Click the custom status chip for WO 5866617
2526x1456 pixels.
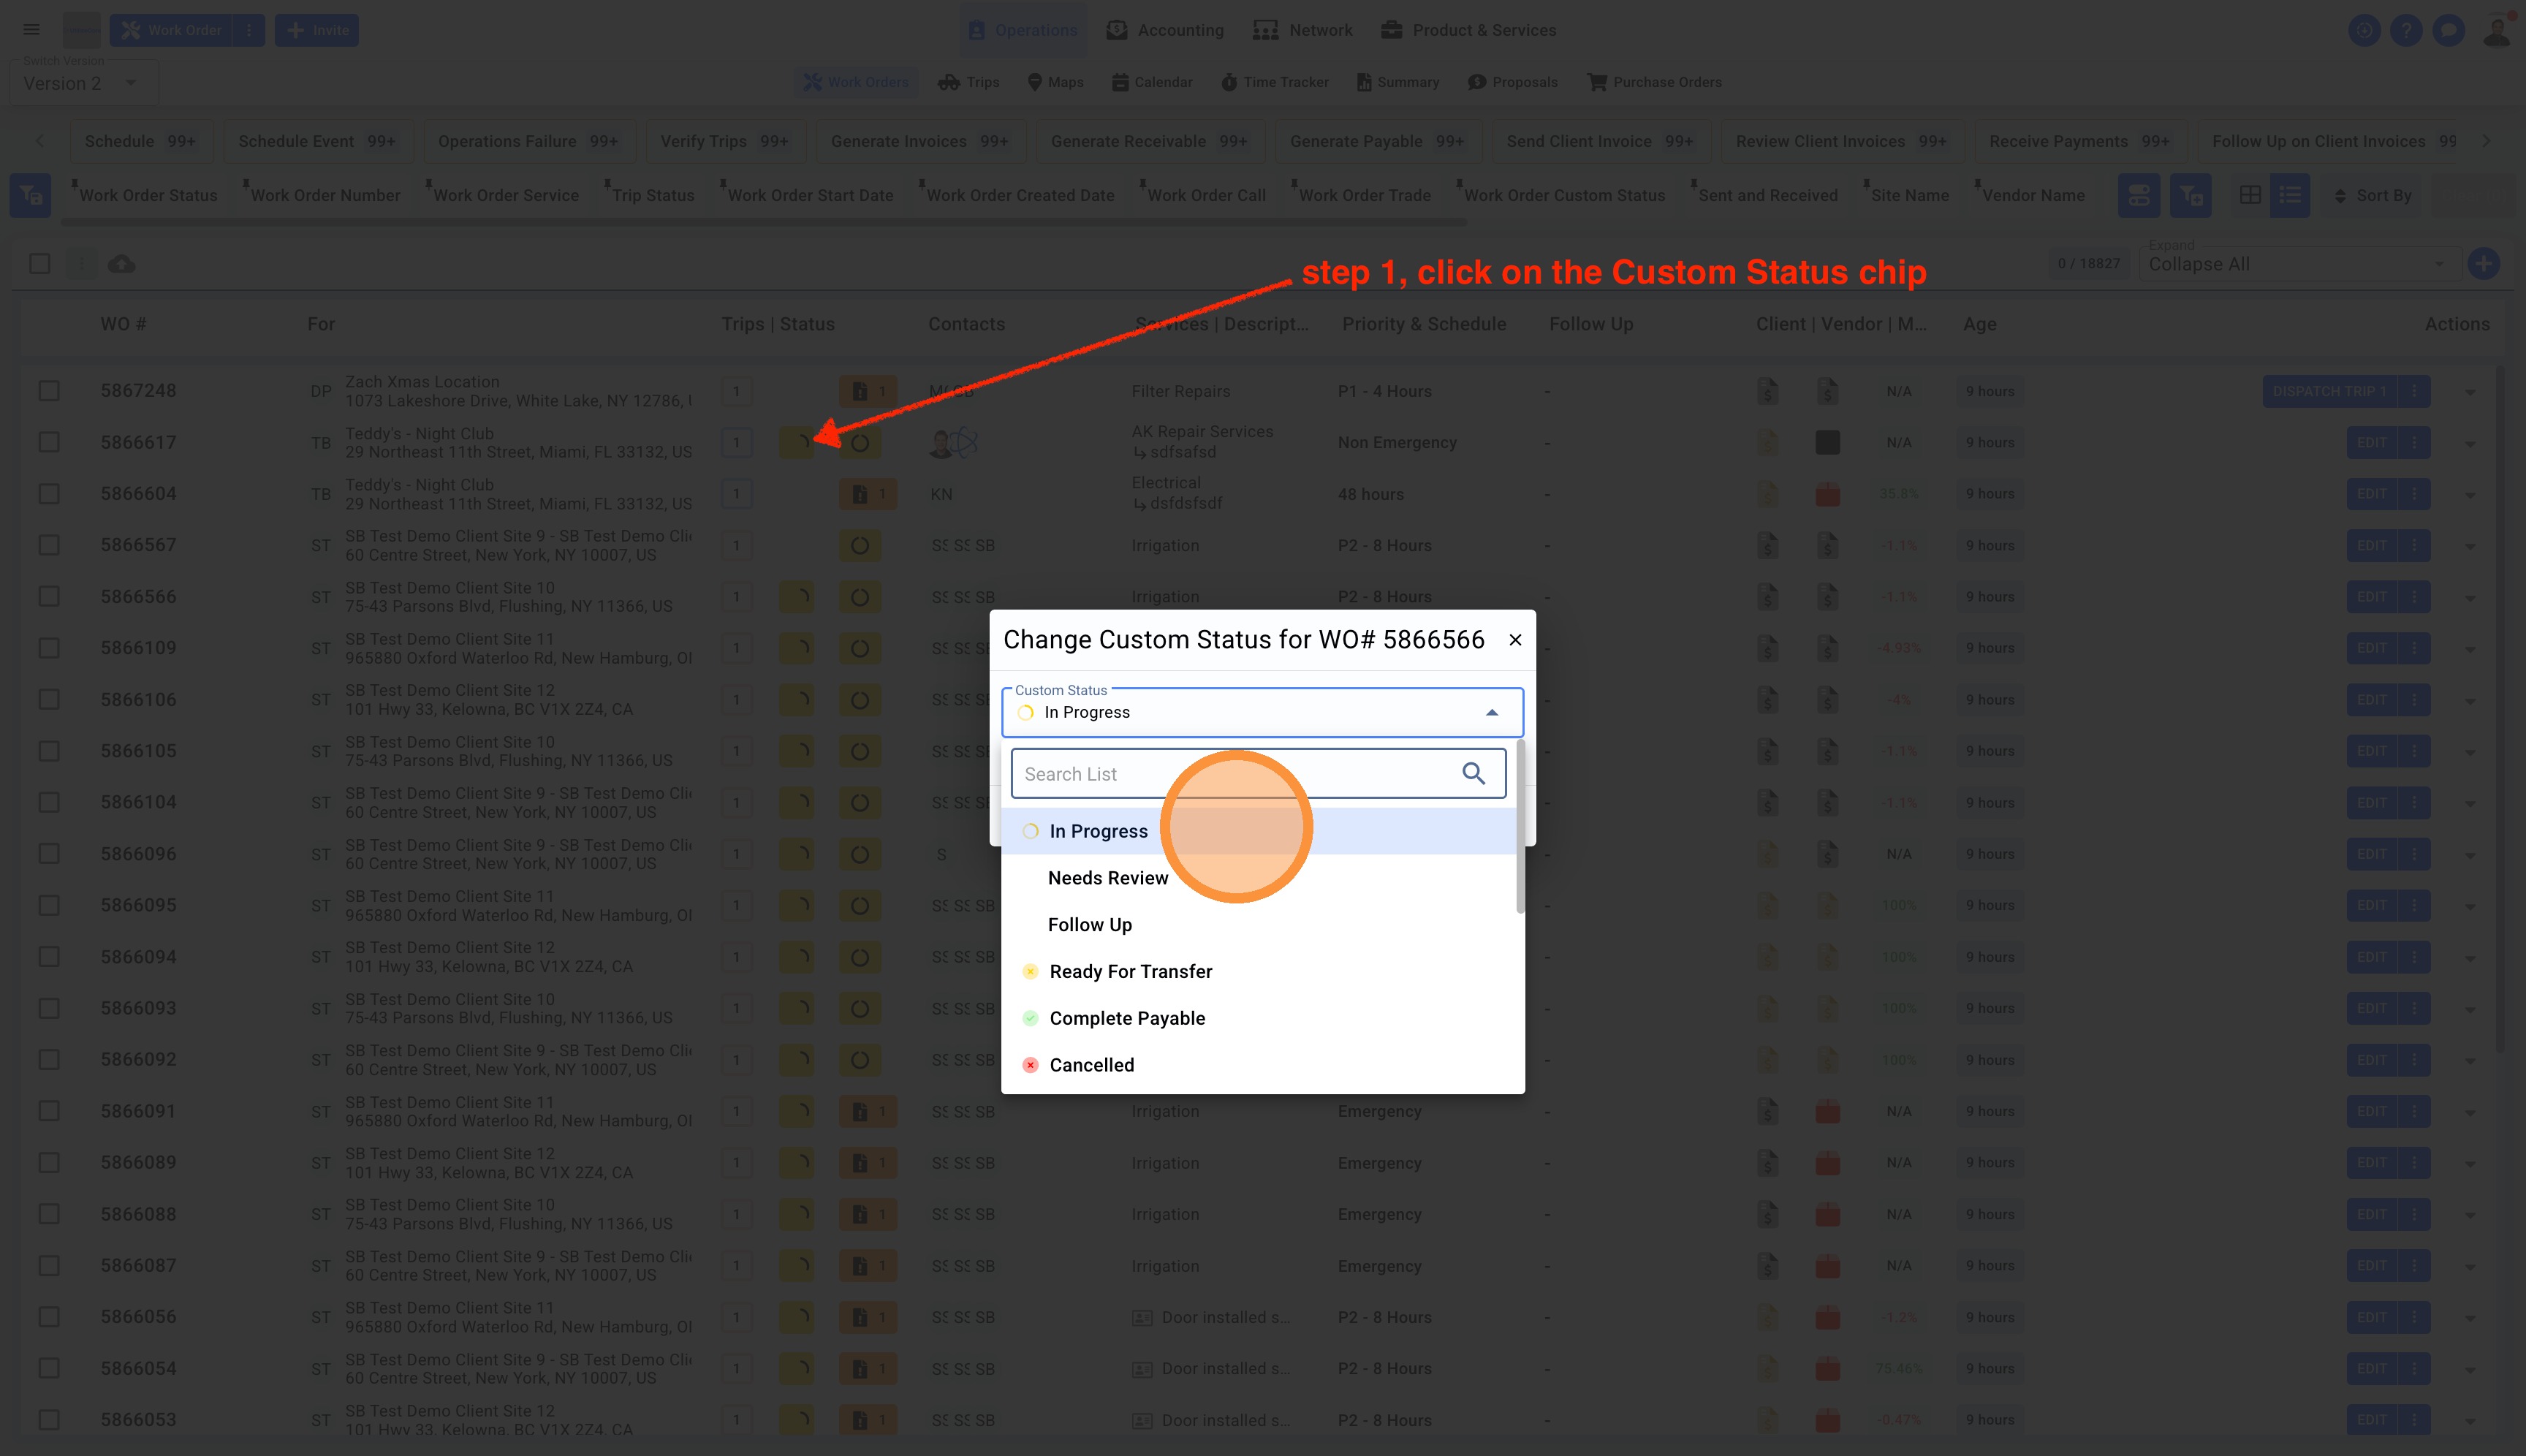point(797,442)
